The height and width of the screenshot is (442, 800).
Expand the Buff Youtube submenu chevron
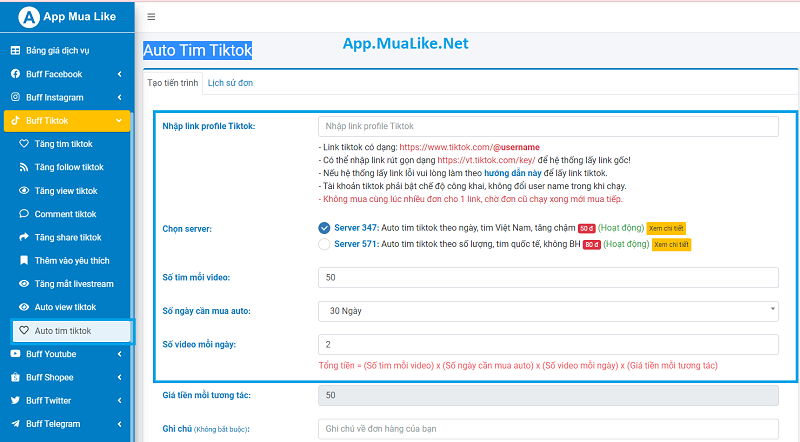[x=120, y=354]
